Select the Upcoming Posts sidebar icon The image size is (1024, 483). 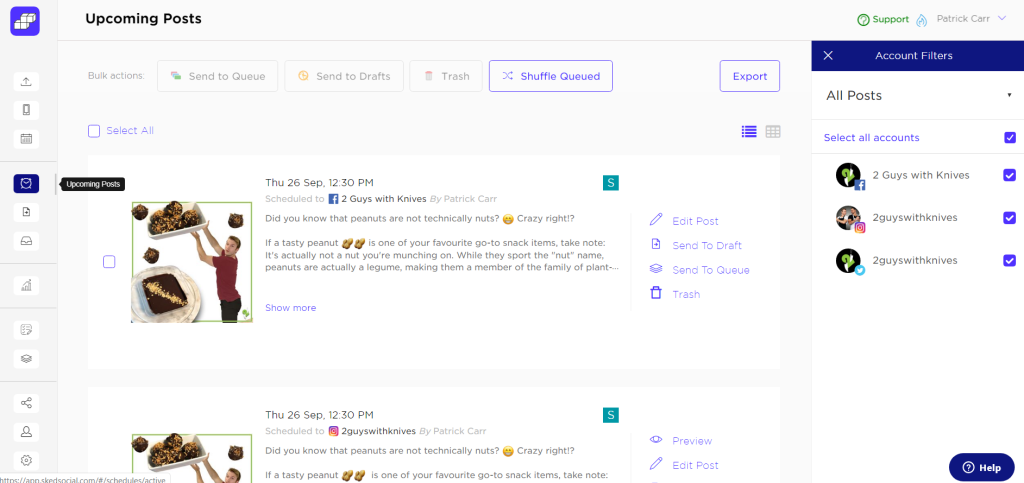(x=26, y=183)
